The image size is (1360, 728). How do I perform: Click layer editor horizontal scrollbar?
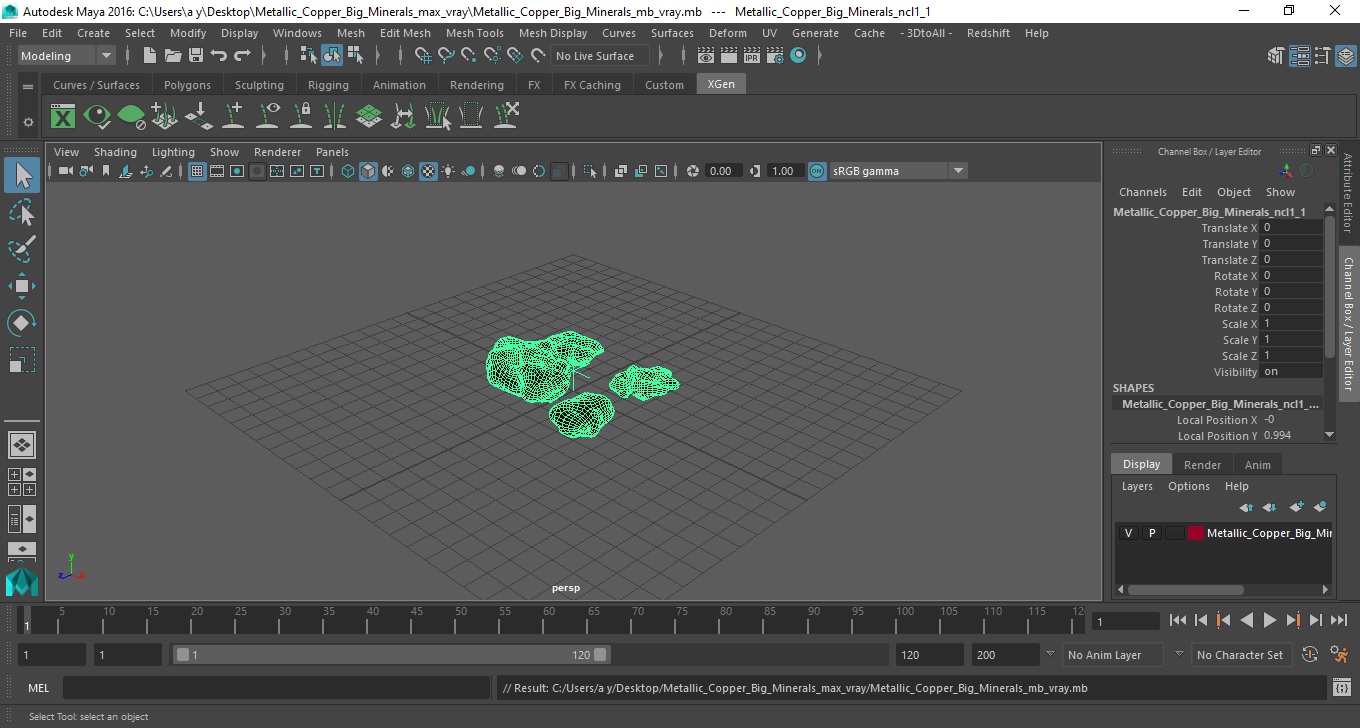pos(1187,590)
